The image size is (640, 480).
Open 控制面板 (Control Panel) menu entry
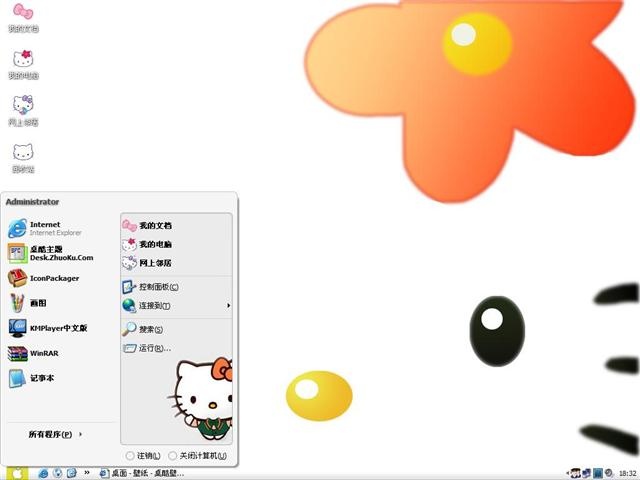[158, 286]
